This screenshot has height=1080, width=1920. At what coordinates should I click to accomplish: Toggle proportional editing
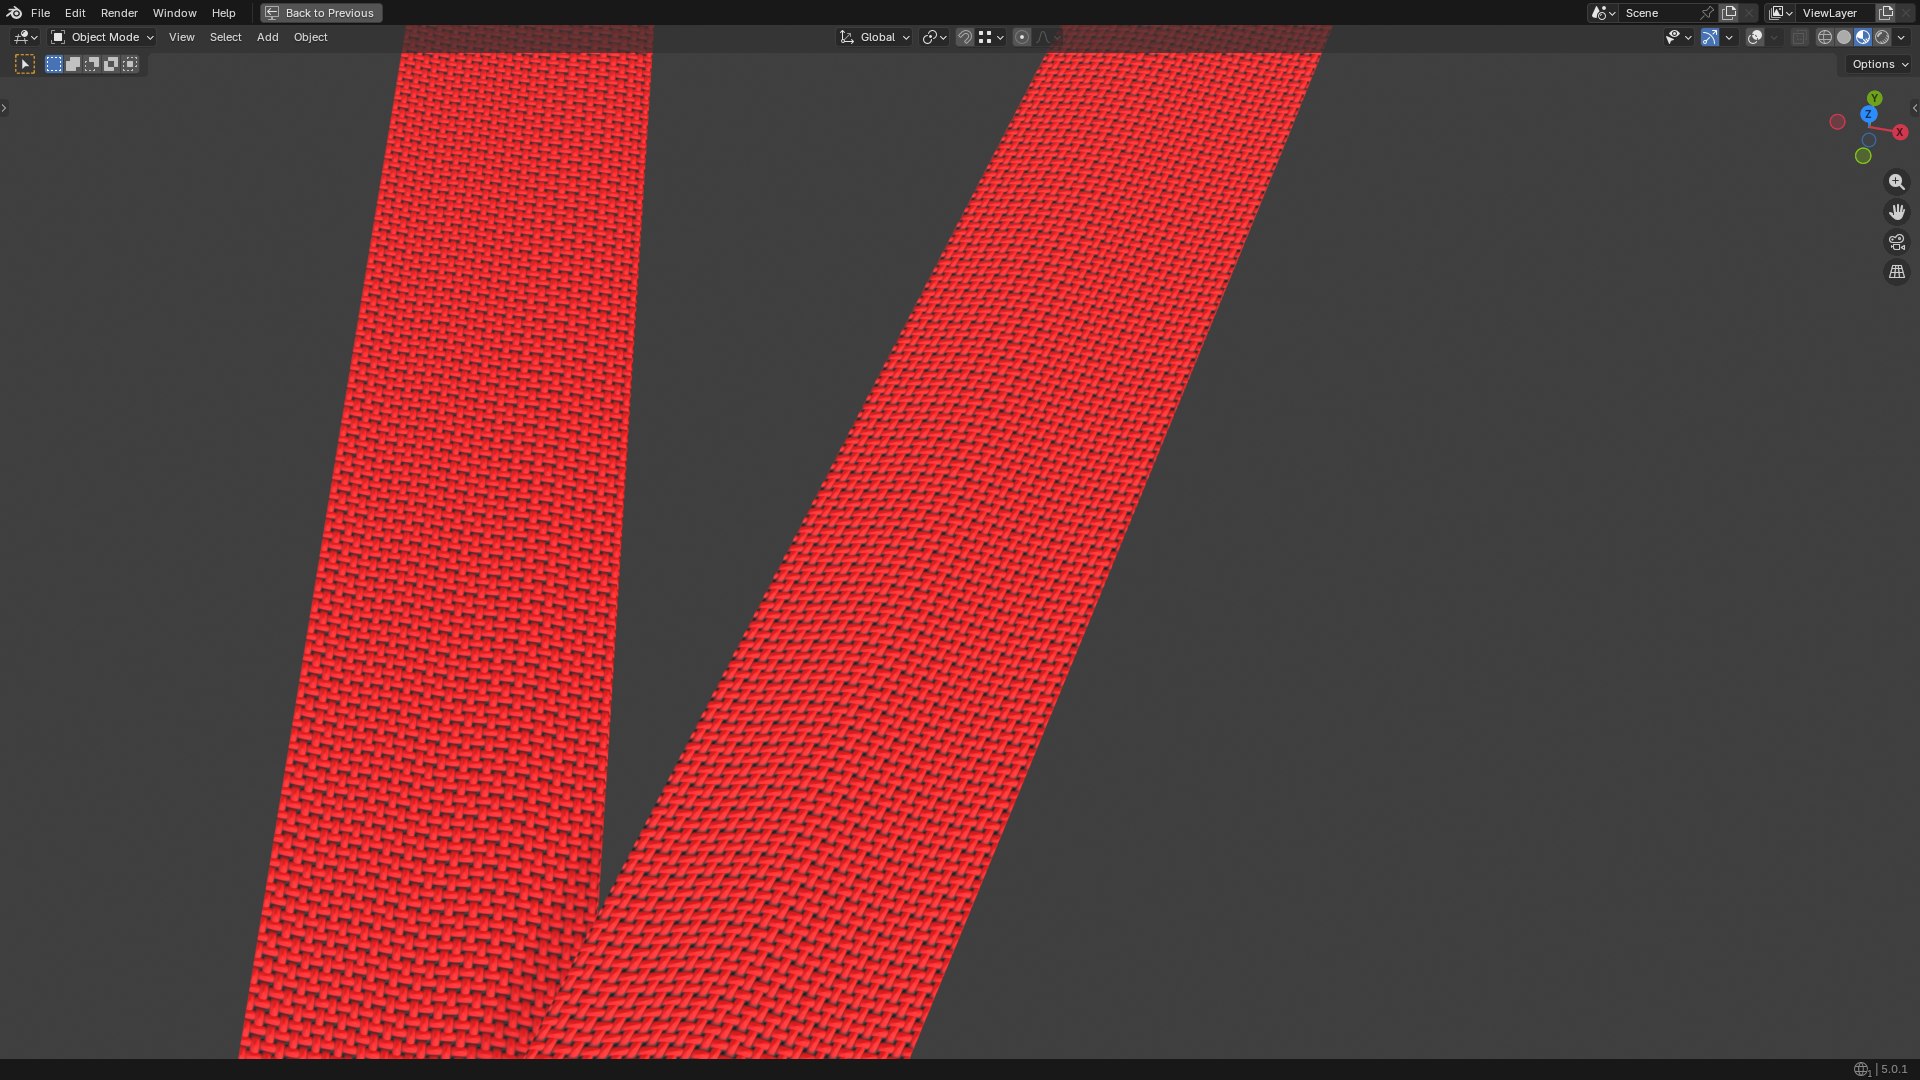click(1022, 37)
